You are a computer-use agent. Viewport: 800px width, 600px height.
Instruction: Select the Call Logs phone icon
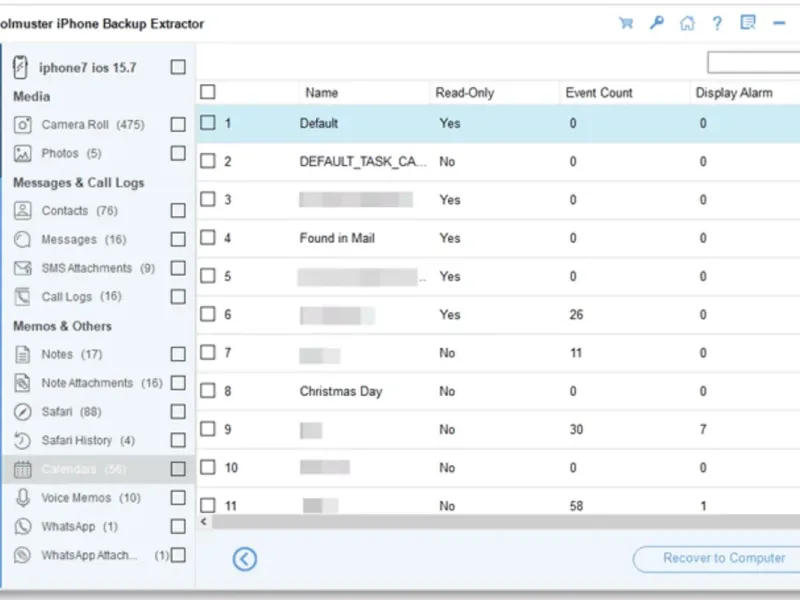coord(22,296)
